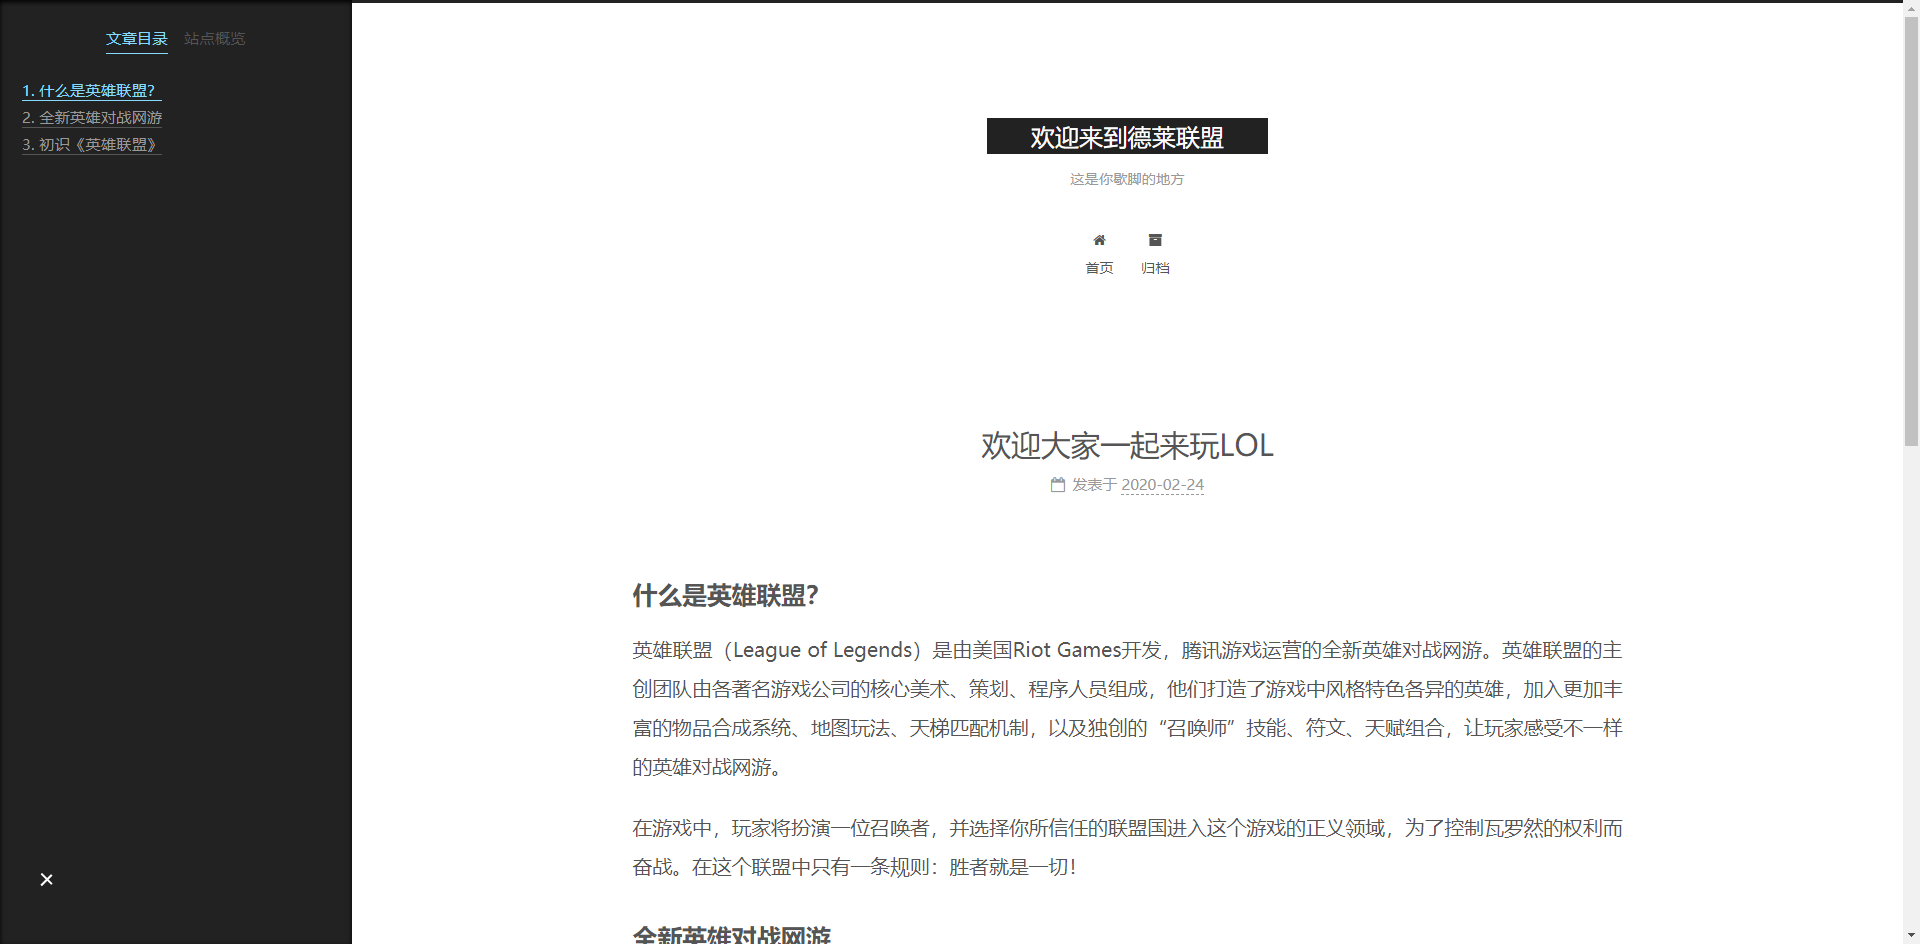Click the paragraph starting 英雄联盟（League of Legends）
Viewport: 1920px width, 944px height.
pos(1127,709)
